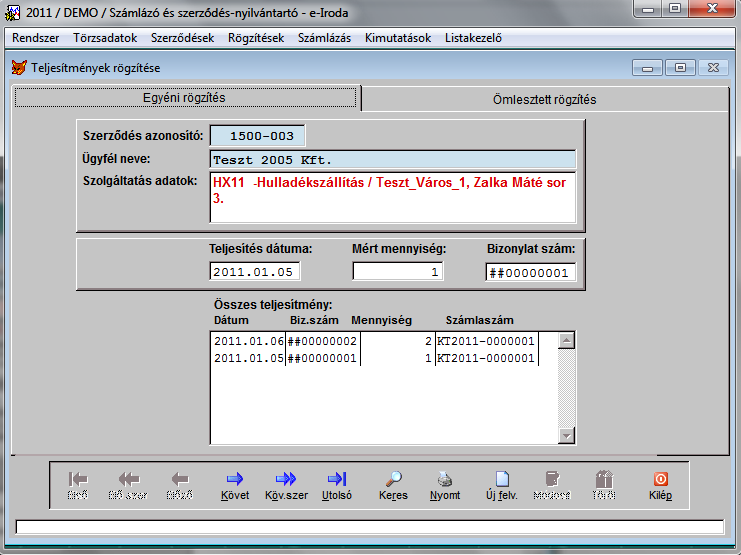
Task: Expand the Kimutatások menu
Action: [398, 38]
